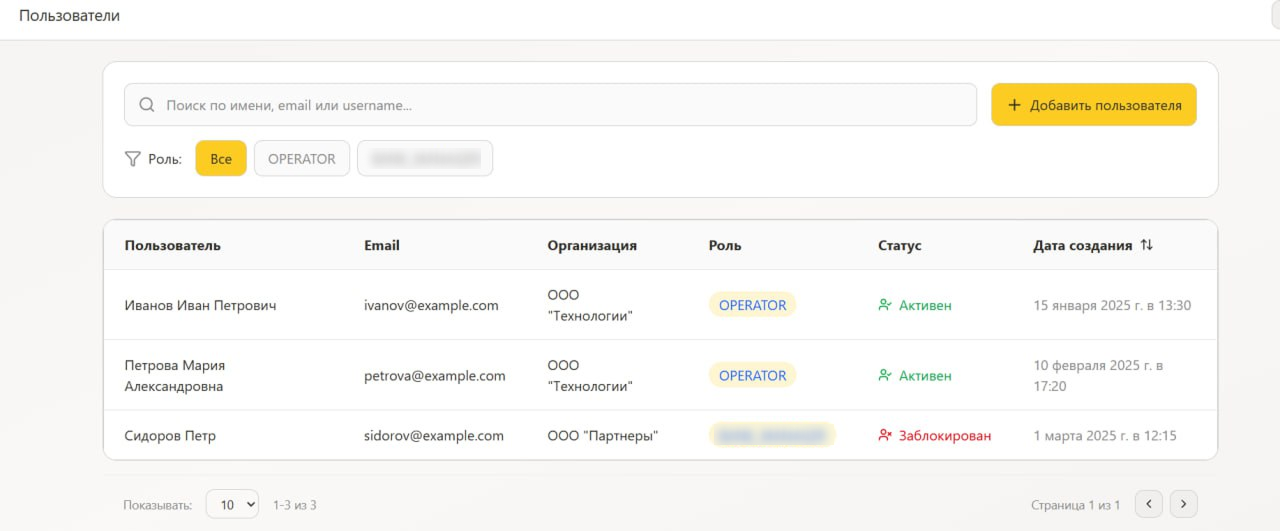Select the blurred role filter chip

click(425, 159)
